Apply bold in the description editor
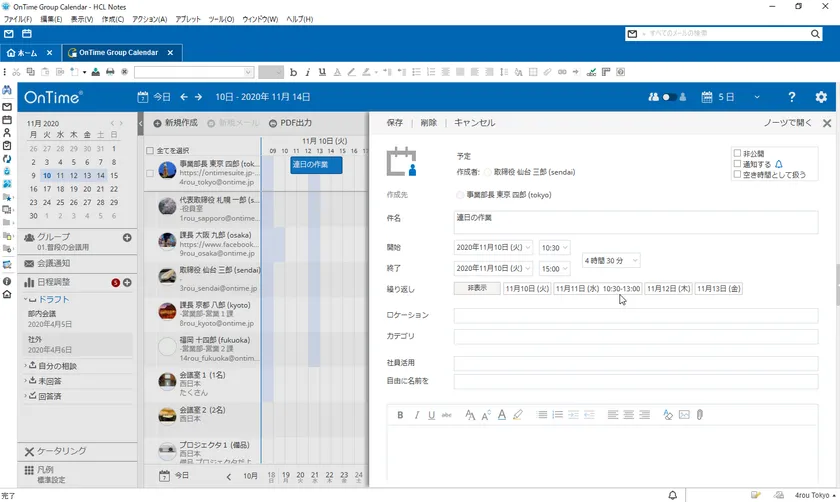 pos(400,415)
